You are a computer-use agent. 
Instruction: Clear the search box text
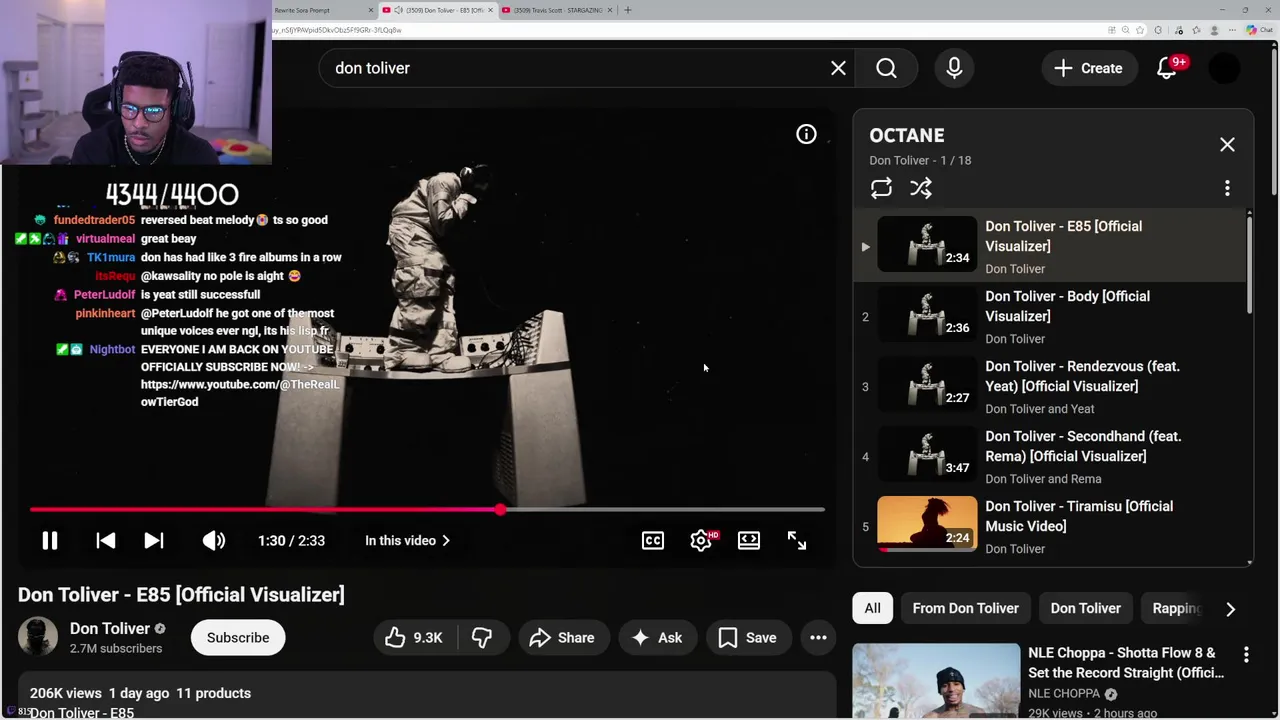[838, 68]
